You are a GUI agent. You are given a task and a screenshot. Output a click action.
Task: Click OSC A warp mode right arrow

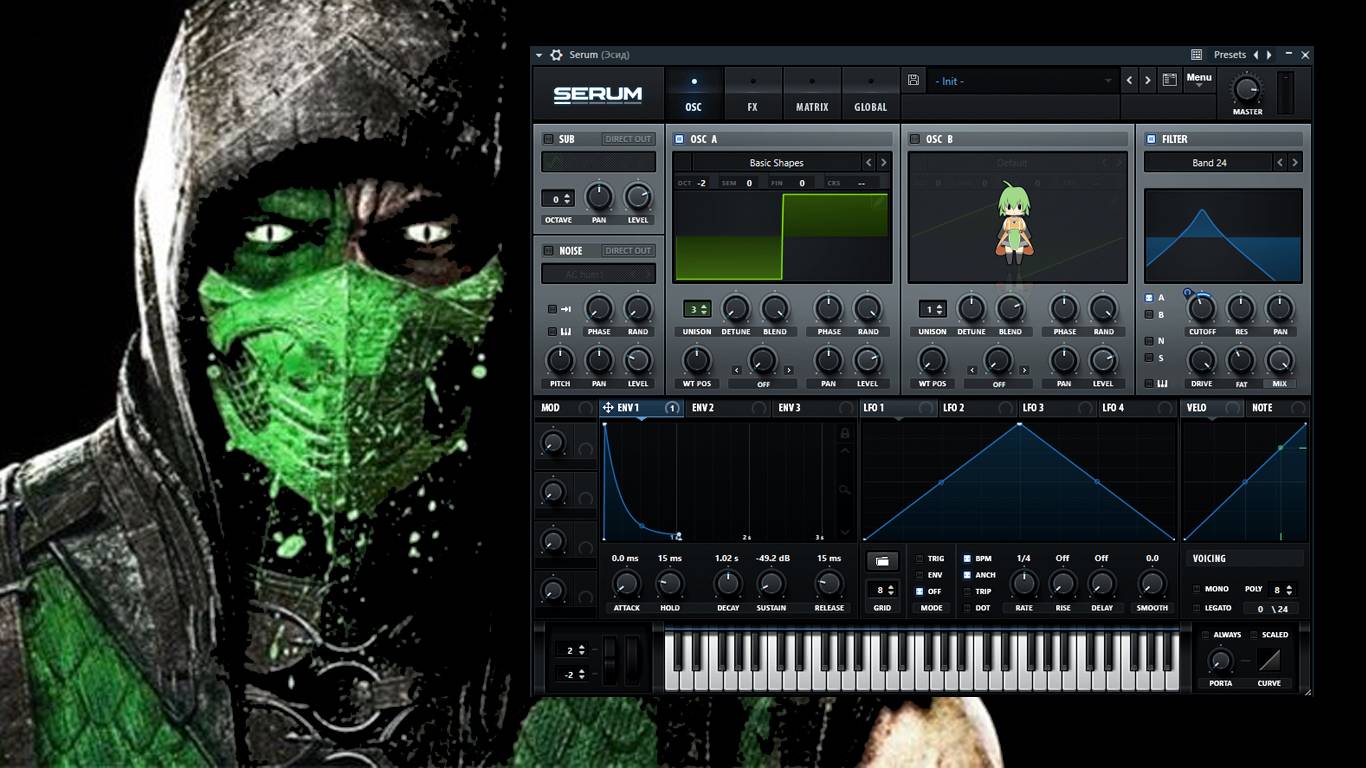click(788, 370)
